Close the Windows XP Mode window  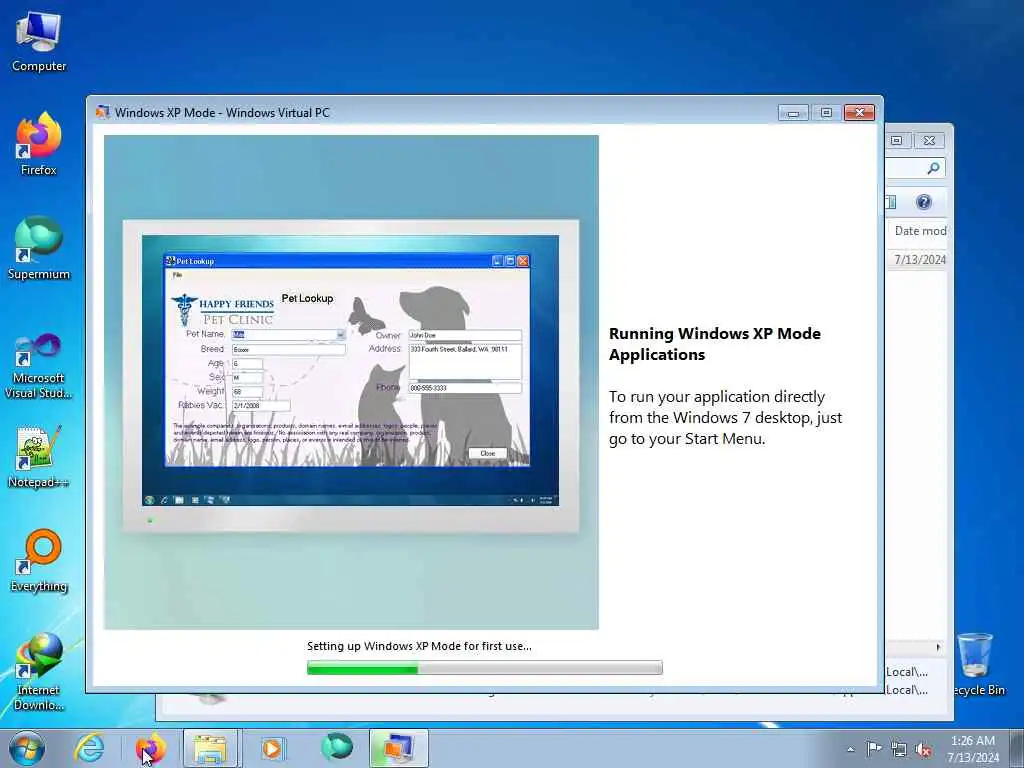[859, 113]
